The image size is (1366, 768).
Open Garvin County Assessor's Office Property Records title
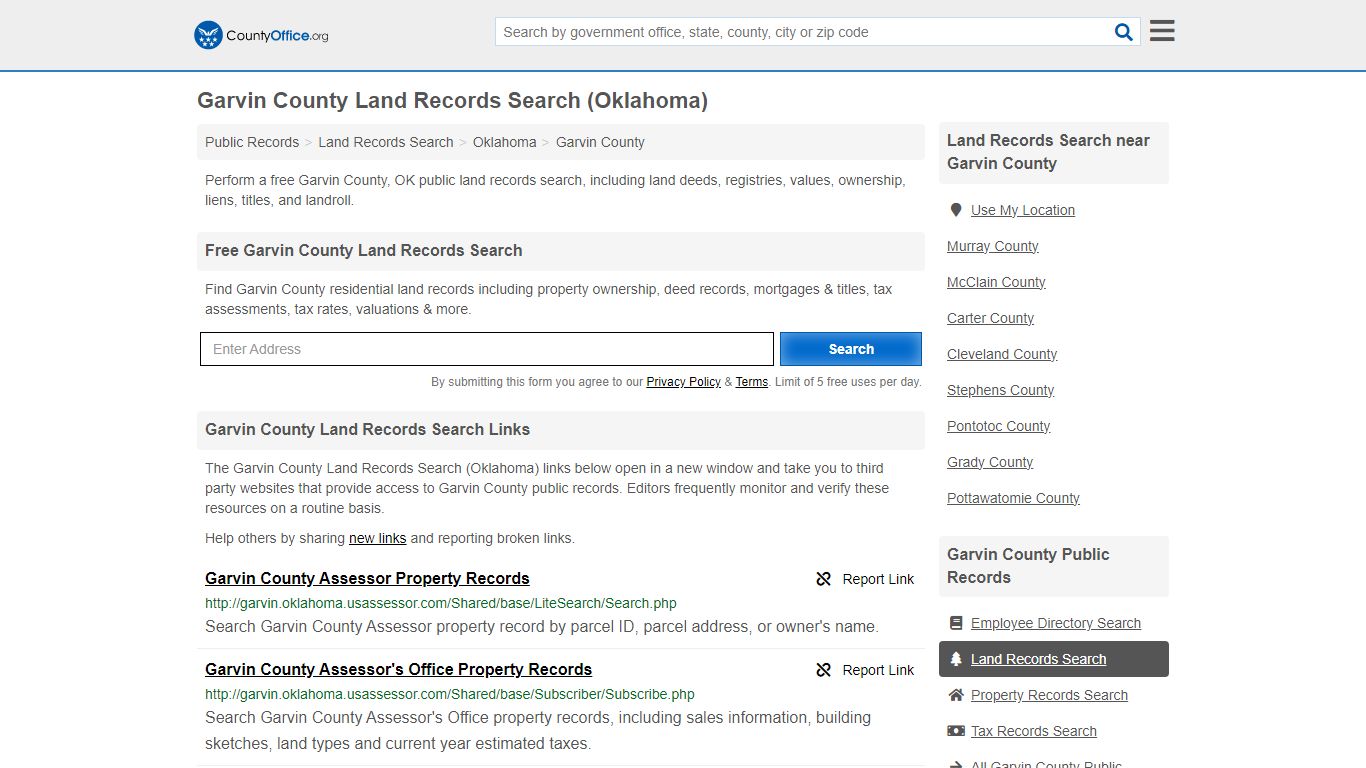point(398,669)
